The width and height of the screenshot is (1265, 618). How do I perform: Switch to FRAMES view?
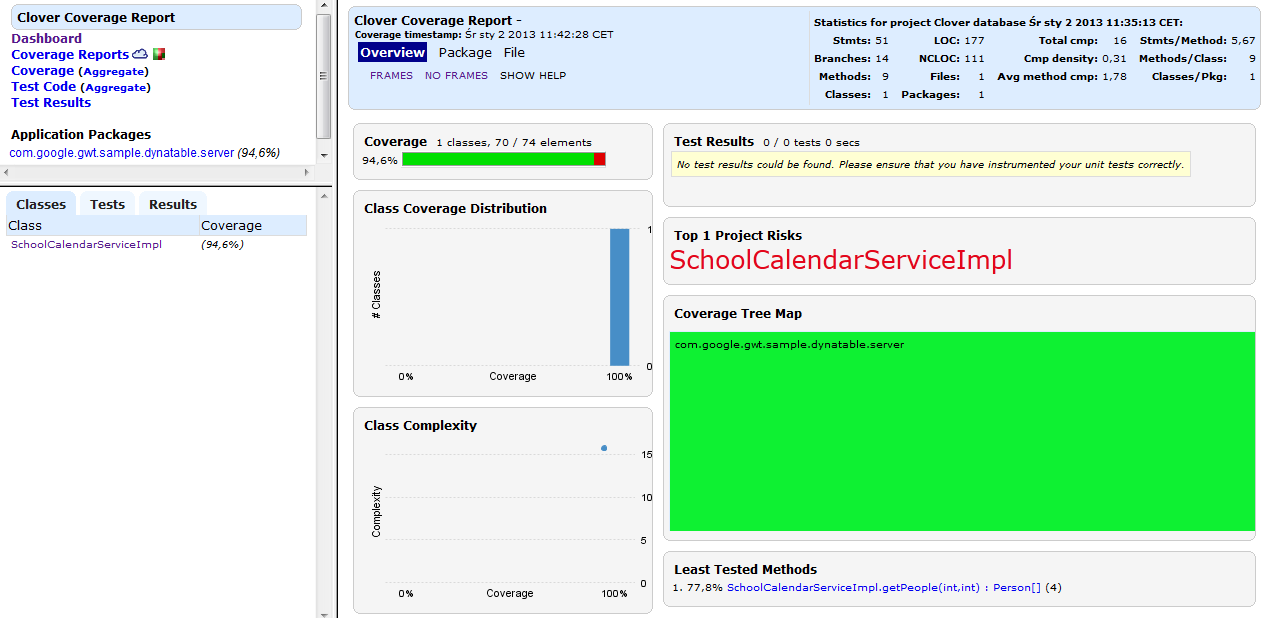[x=391, y=75]
